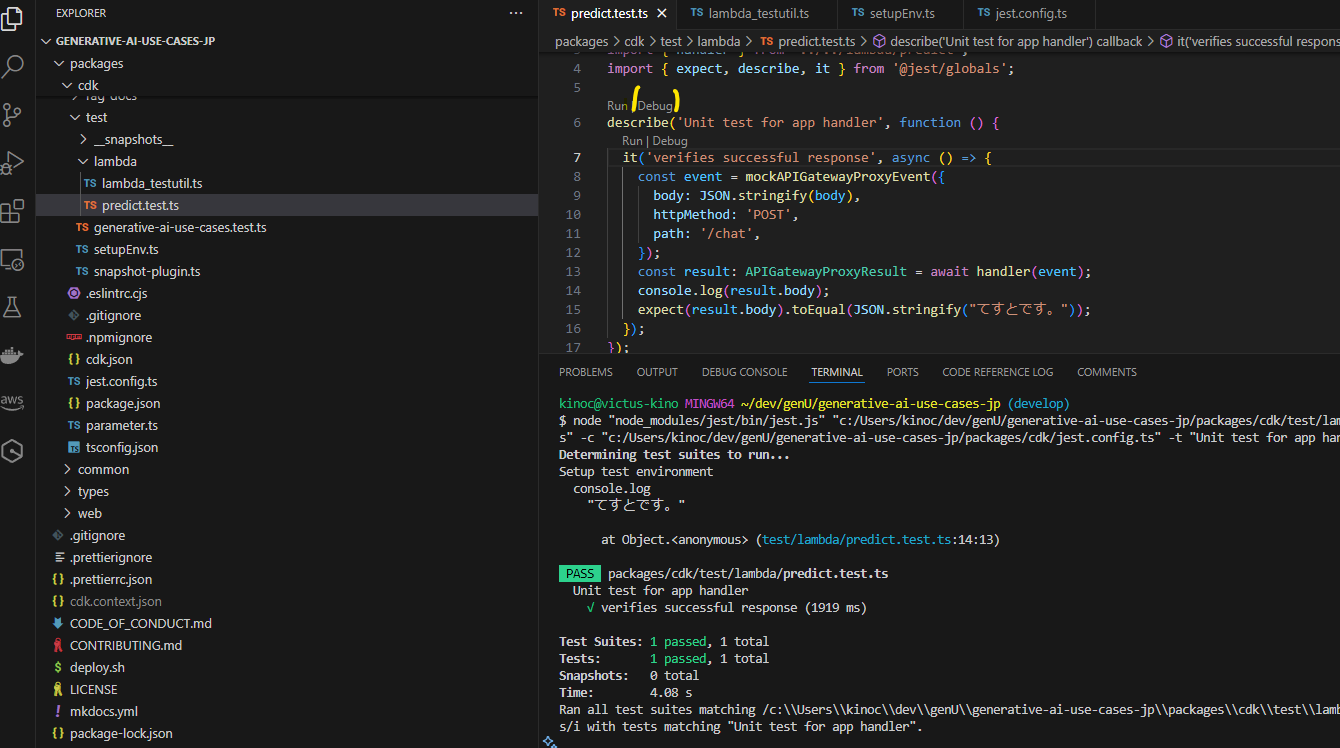This screenshot has height=748, width=1340.
Task: Collapse the test folder
Action: 74,117
